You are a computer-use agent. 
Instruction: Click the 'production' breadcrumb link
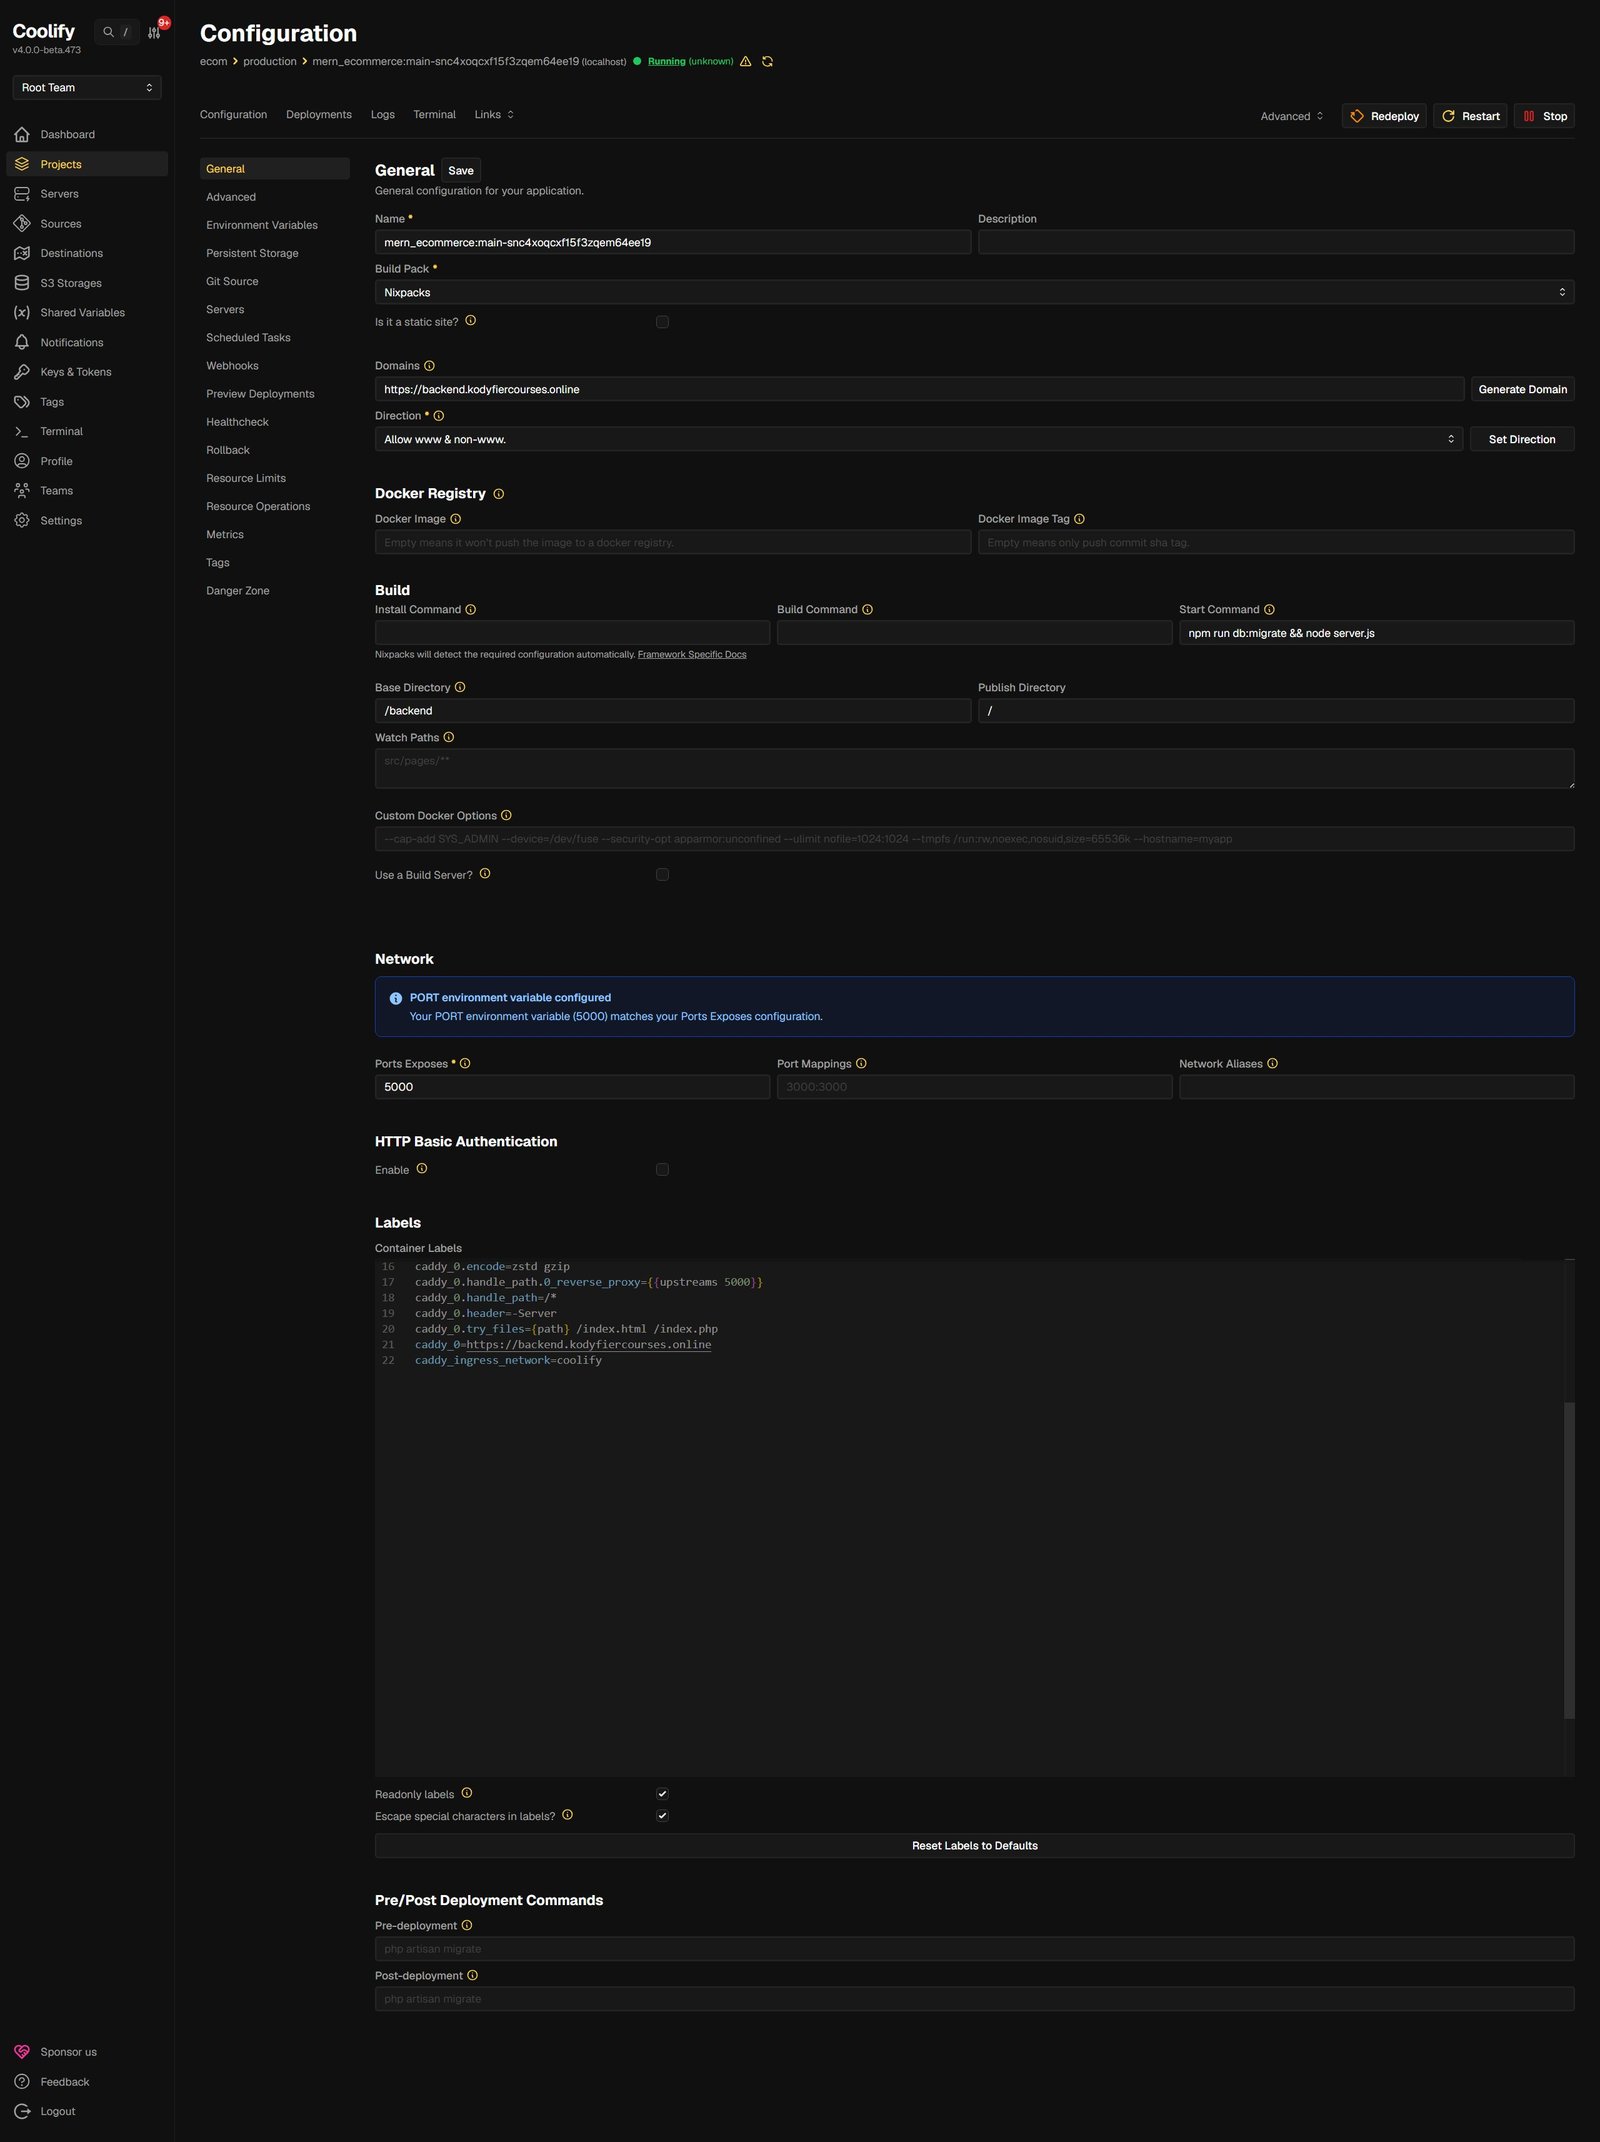270,62
